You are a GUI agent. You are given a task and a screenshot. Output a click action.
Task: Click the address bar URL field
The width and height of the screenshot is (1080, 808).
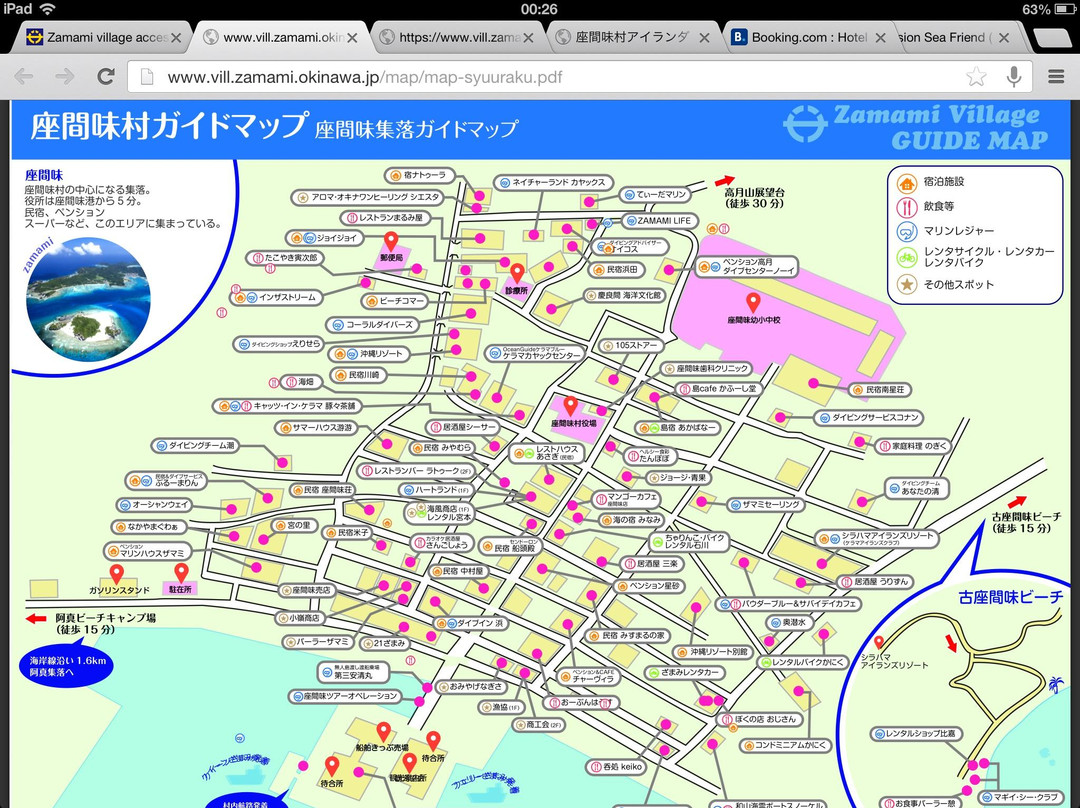[550, 76]
